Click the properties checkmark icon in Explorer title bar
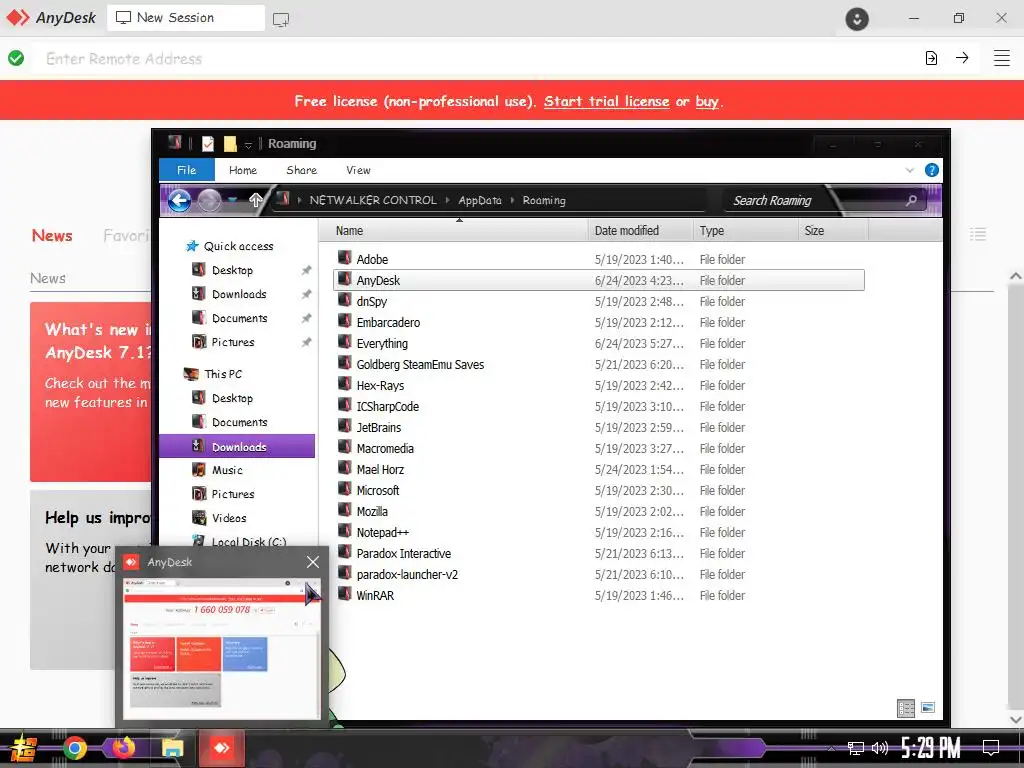This screenshot has width=1024, height=768. click(208, 144)
